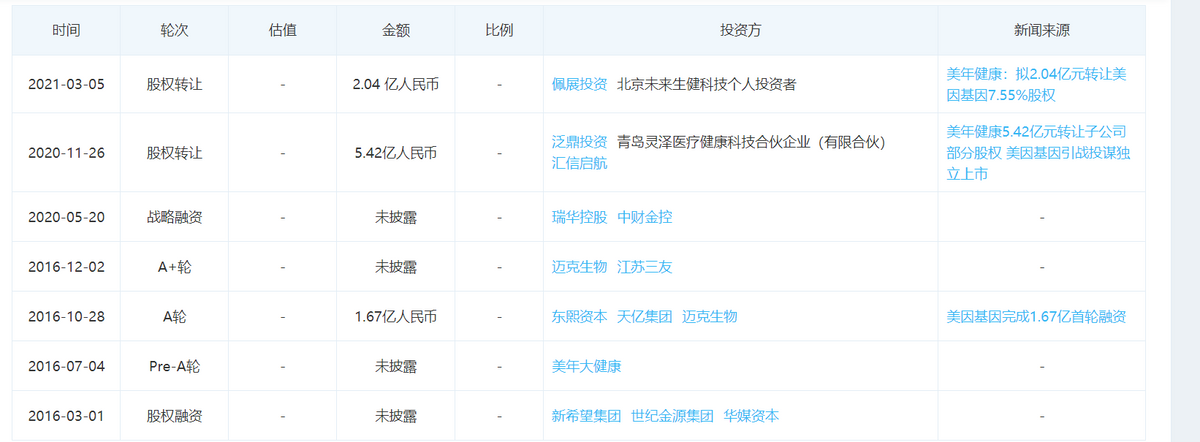
Task: Click amount 1.67亿人民币
Action: coord(395,316)
